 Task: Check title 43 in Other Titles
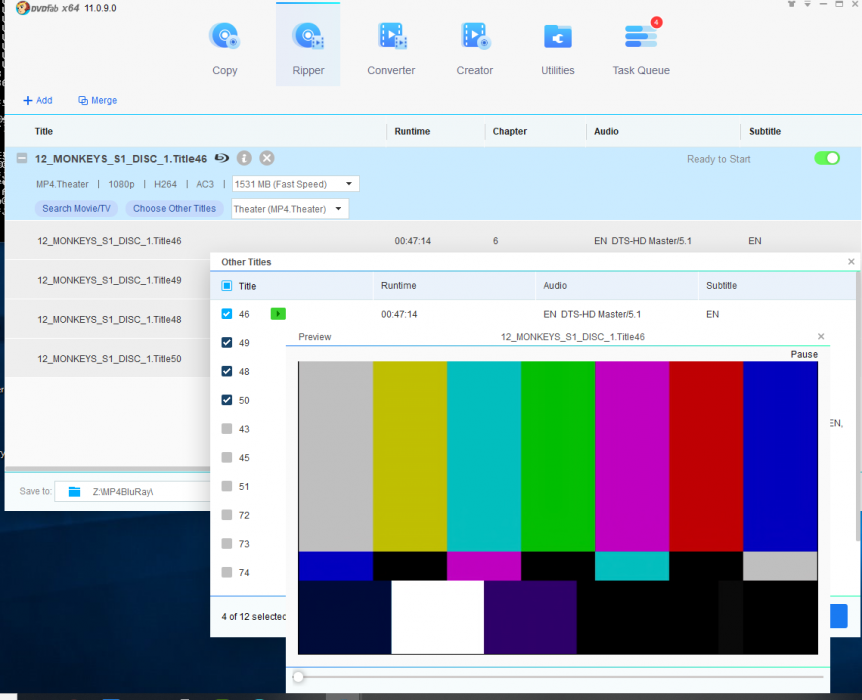(x=227, y=429)
